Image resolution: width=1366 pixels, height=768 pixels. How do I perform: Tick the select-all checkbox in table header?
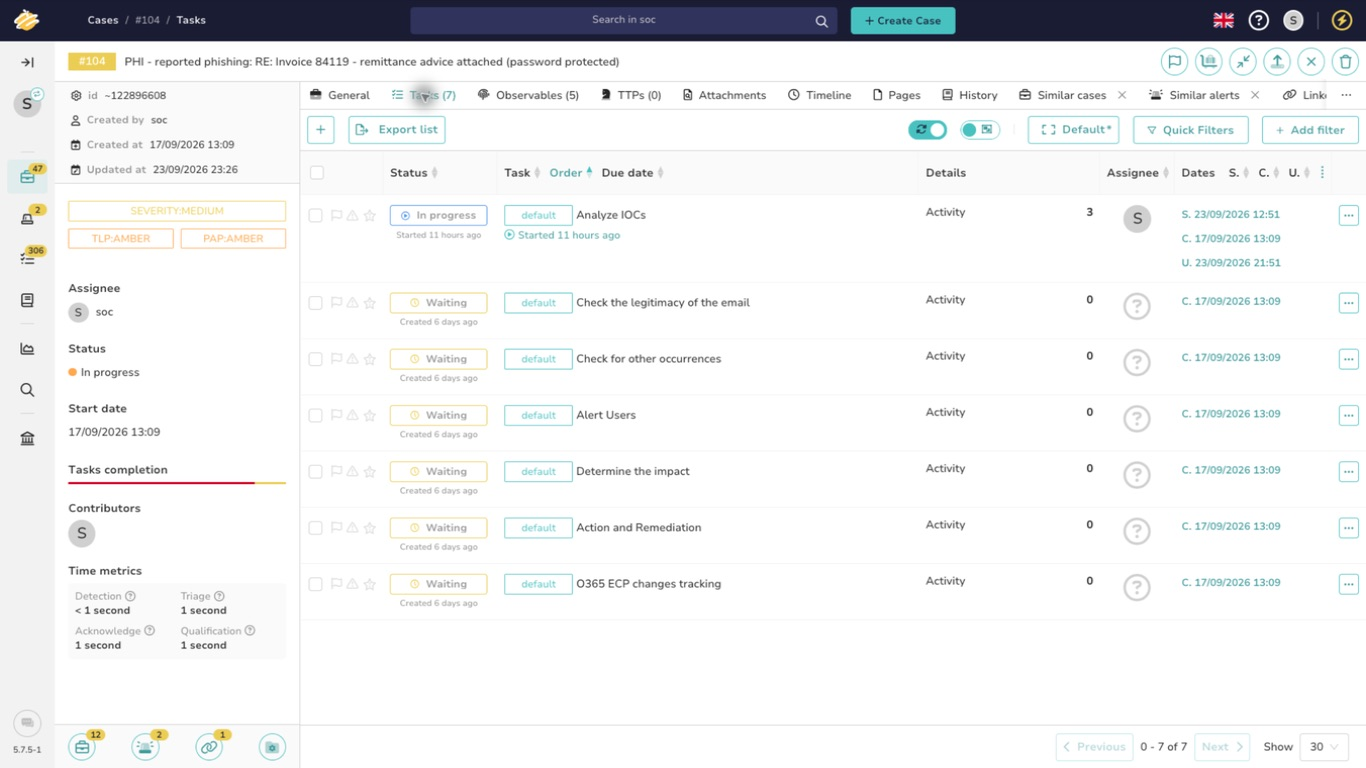[317, 173]
